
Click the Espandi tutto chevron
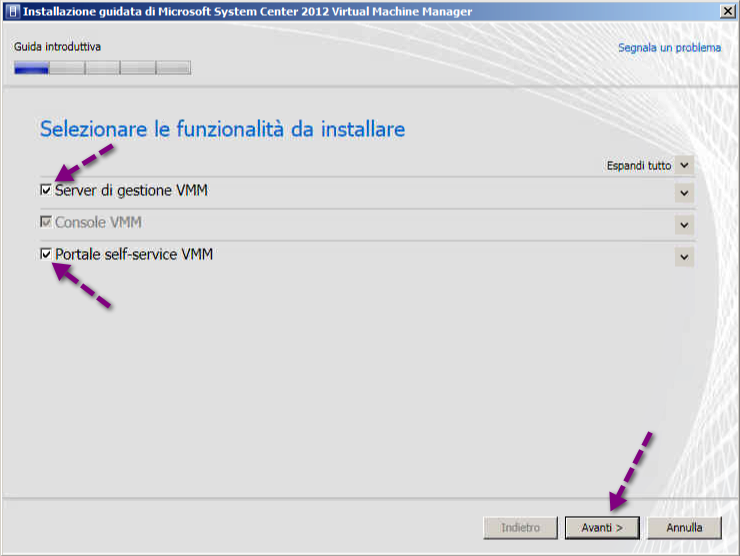click(x=684, y=165)
